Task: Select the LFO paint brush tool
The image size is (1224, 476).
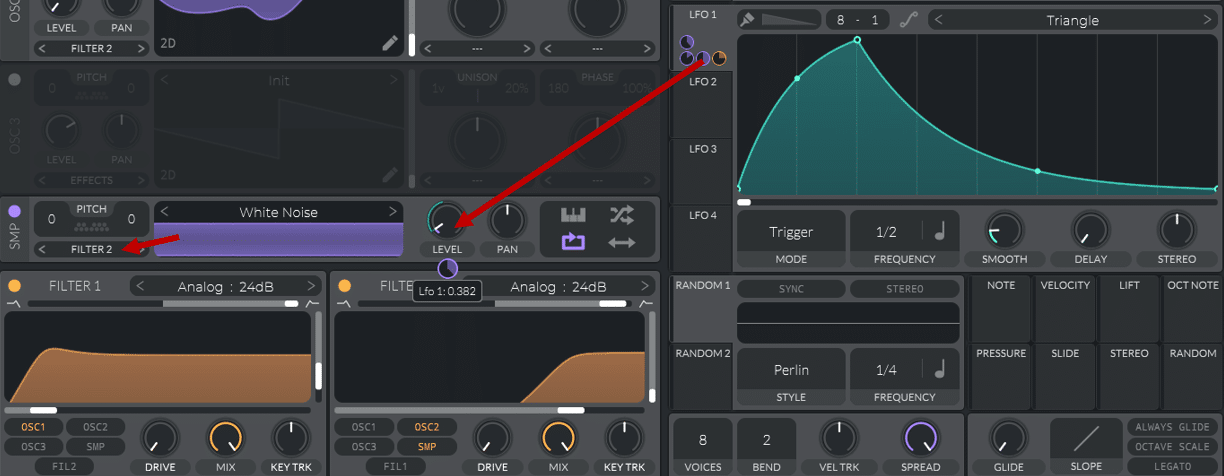Action: (x=747, y=20)
